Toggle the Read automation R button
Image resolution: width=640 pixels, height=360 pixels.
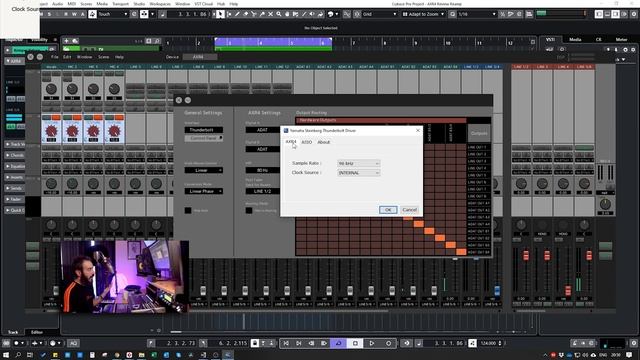coord(66,14)
